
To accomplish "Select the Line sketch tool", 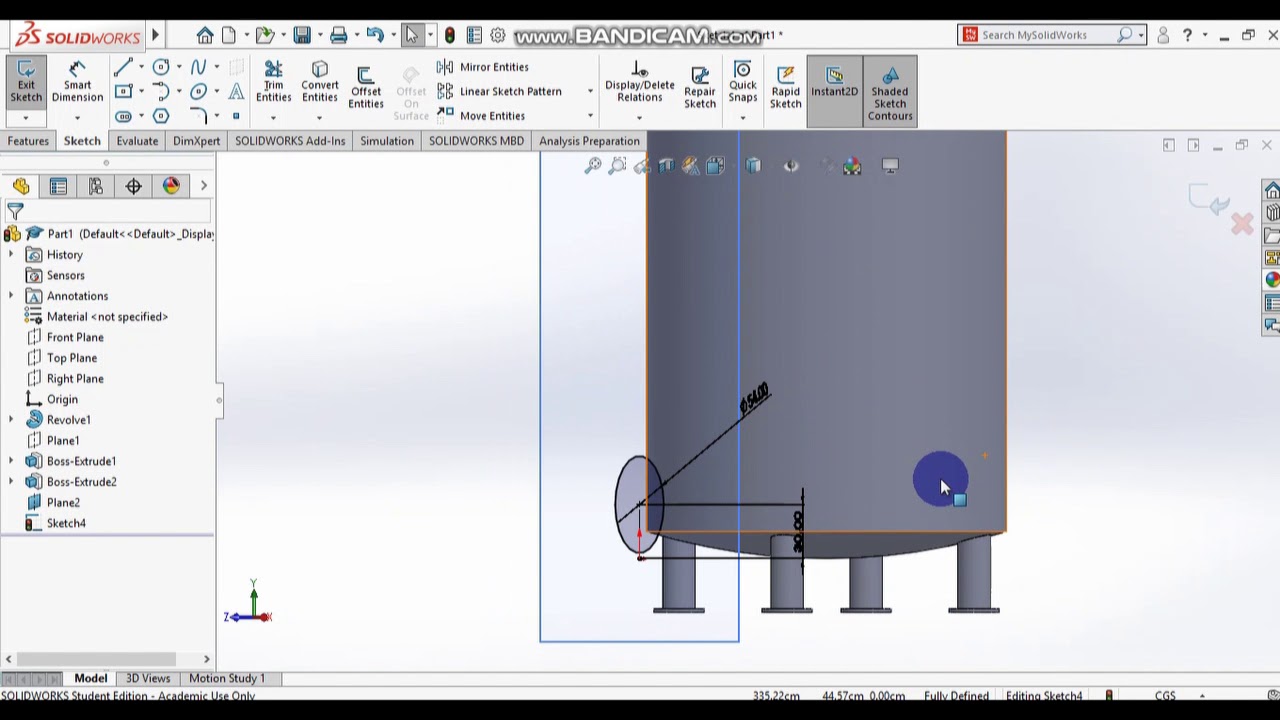I will [x=123, y=67].
